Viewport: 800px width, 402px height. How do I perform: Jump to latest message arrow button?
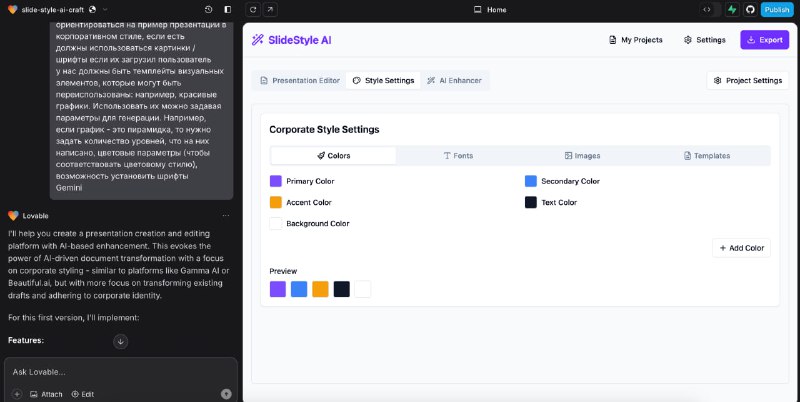[120, 341]
